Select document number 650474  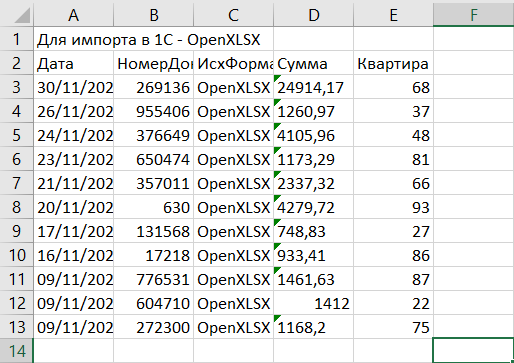coord(153,159)
